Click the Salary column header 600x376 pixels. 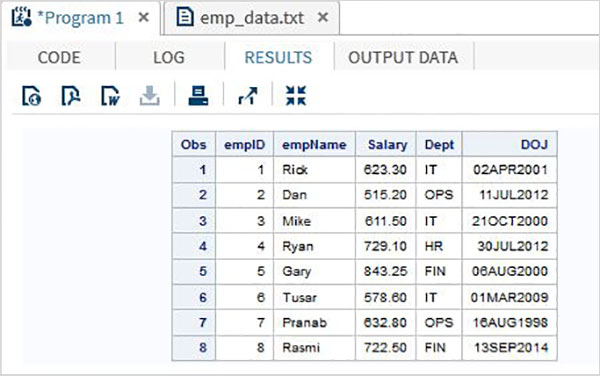[x=386, y=145]
